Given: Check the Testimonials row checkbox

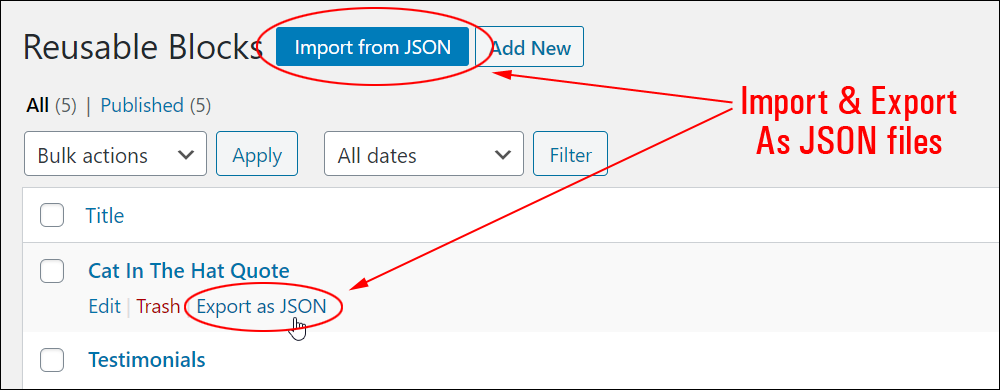Looking at the screenshot, I should tap(52, 360).
